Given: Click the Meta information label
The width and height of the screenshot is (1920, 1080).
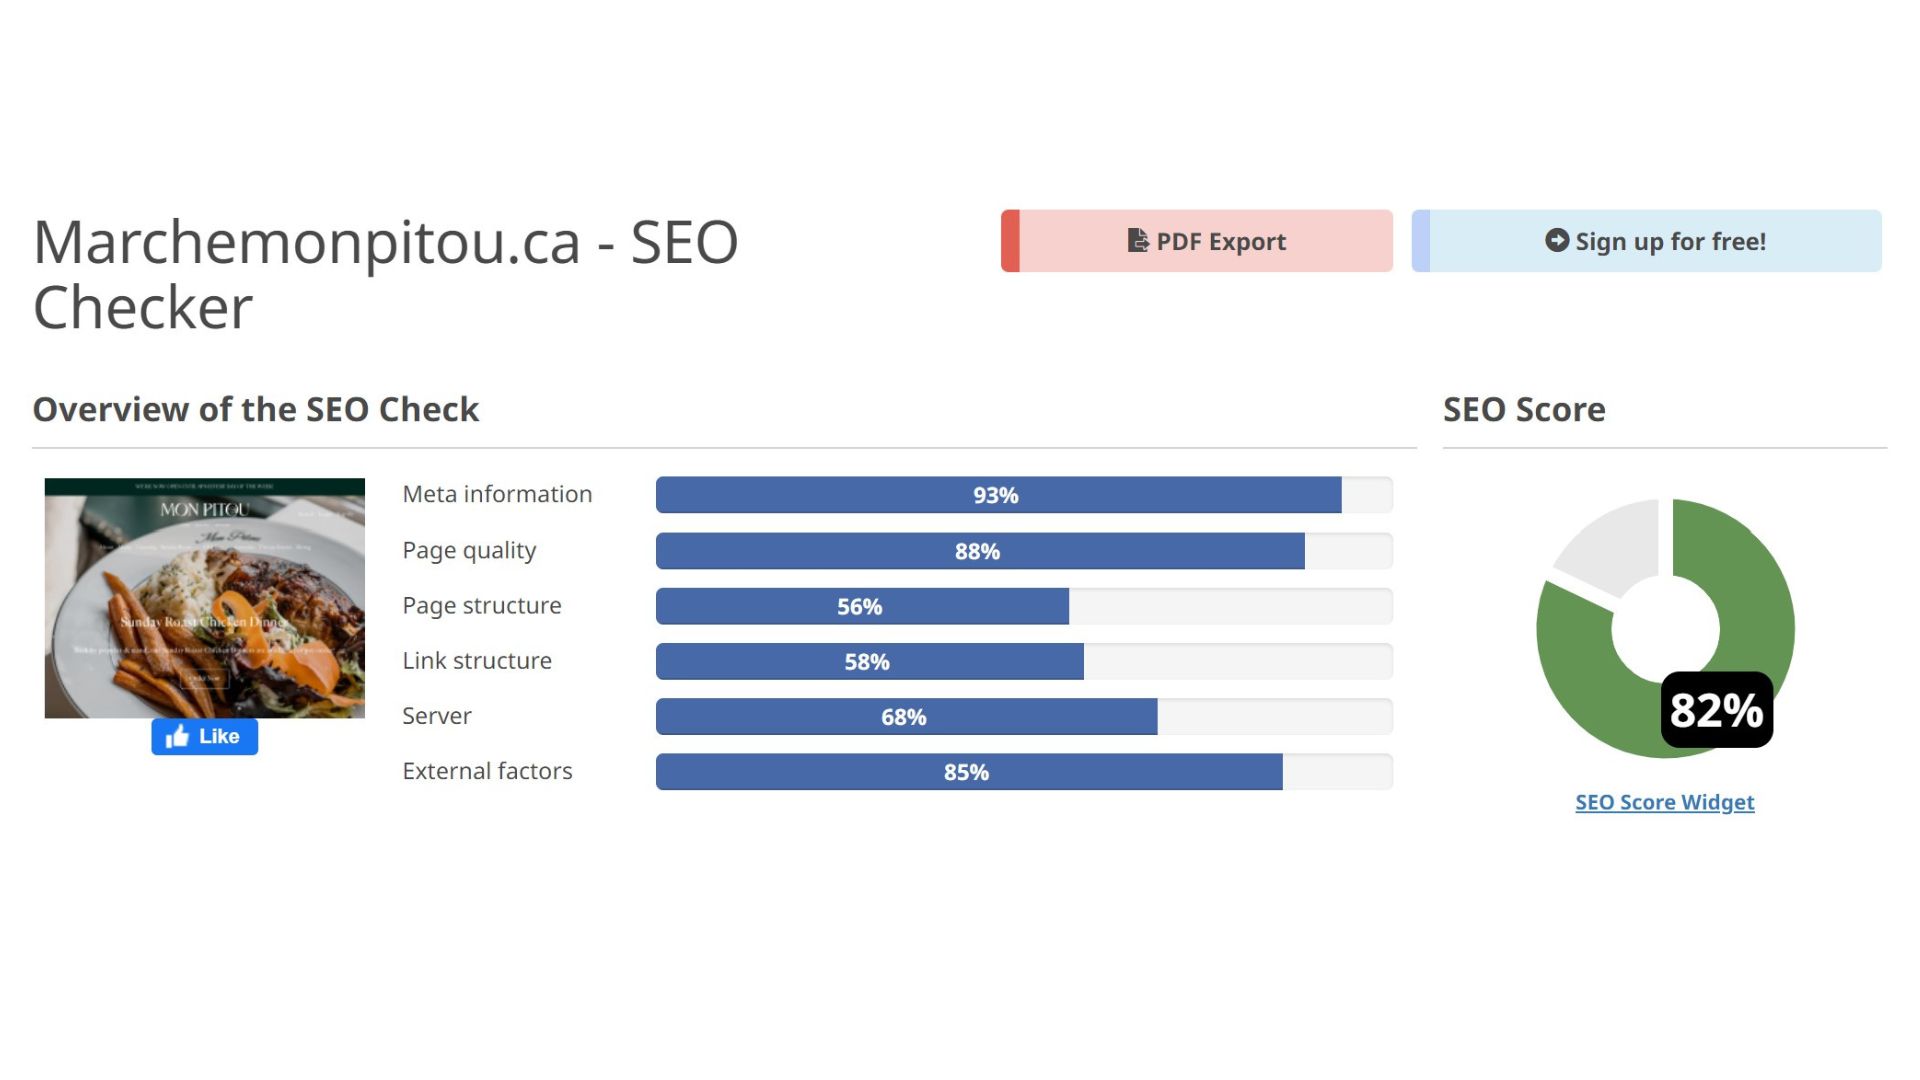Looking at the screenshot, I should coord(497,494).
